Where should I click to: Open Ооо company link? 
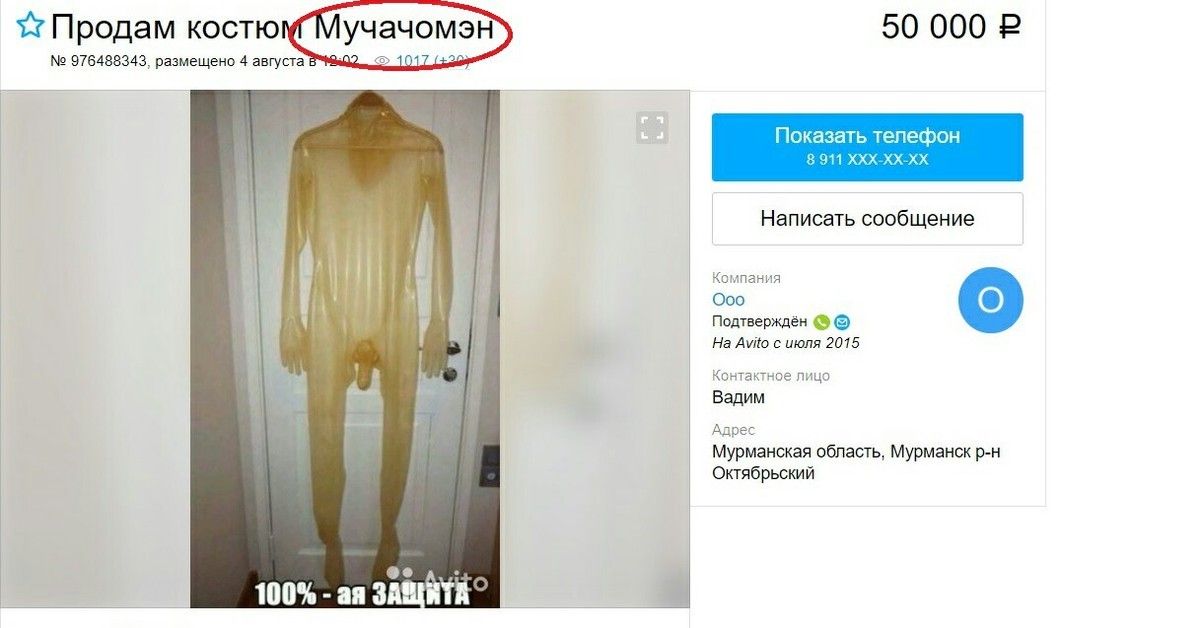[x=728, y=300]
